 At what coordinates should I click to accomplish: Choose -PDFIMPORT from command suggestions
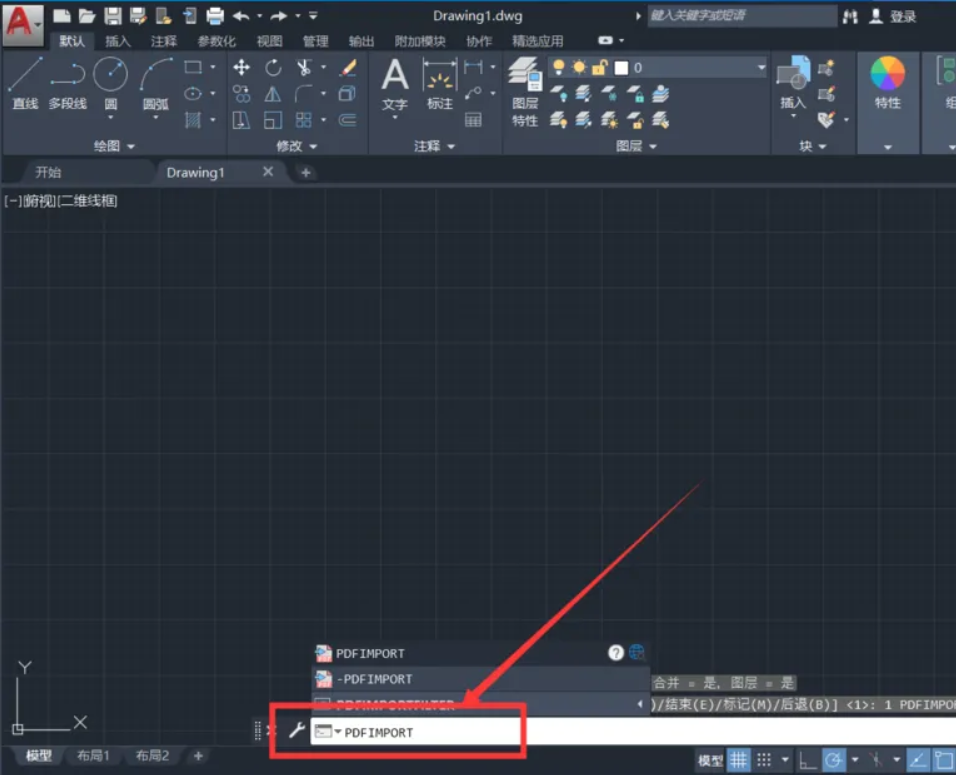[x=374, y=679]
